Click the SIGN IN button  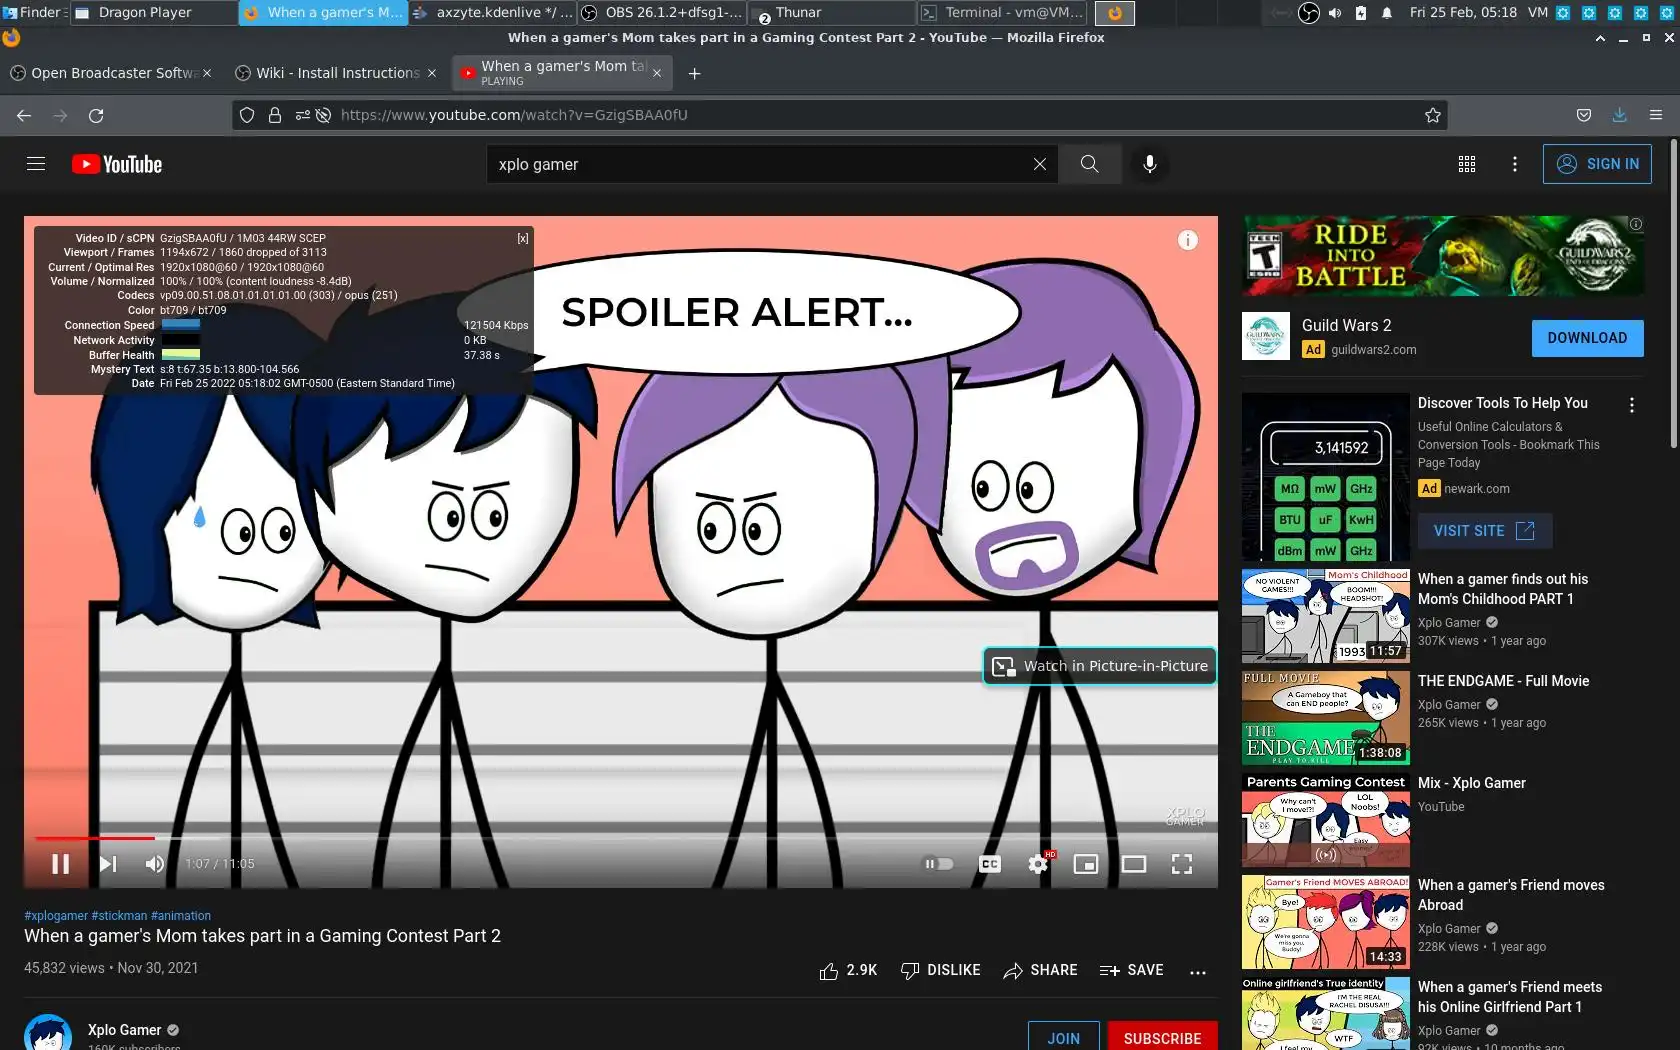click(1597, 164)
